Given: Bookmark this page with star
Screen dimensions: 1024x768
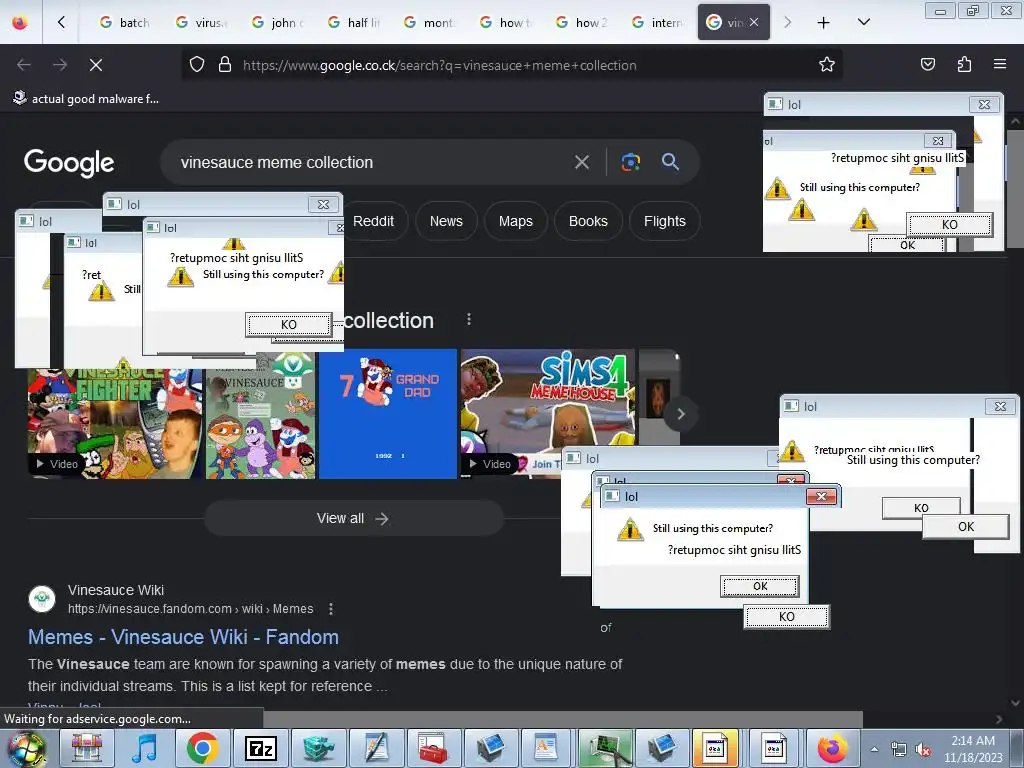Looking at the screenshot, I should click(x=827, y=65).
